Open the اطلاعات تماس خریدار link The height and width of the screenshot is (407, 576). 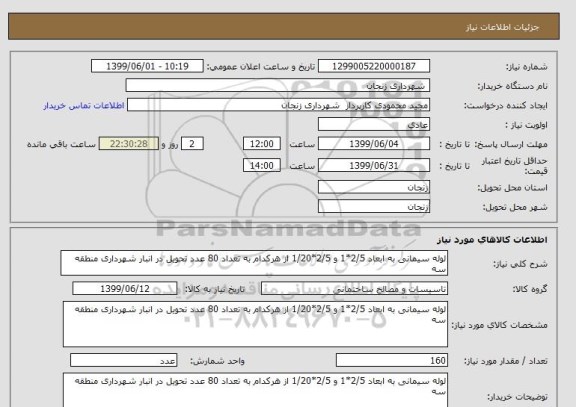(84, 105)
